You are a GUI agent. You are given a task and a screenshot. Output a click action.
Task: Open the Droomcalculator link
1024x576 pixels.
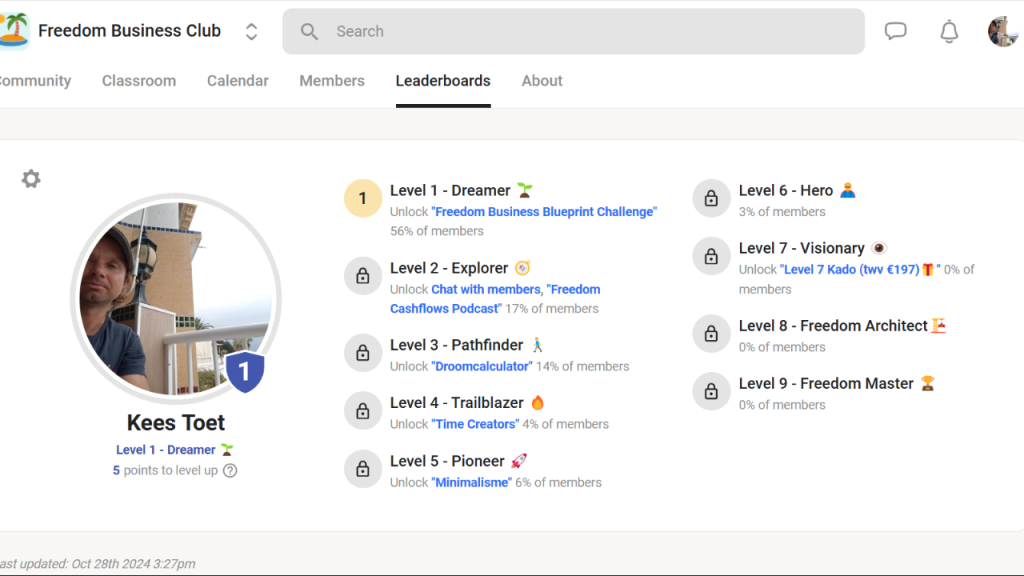pyautogui.click(x=482, y=366)
